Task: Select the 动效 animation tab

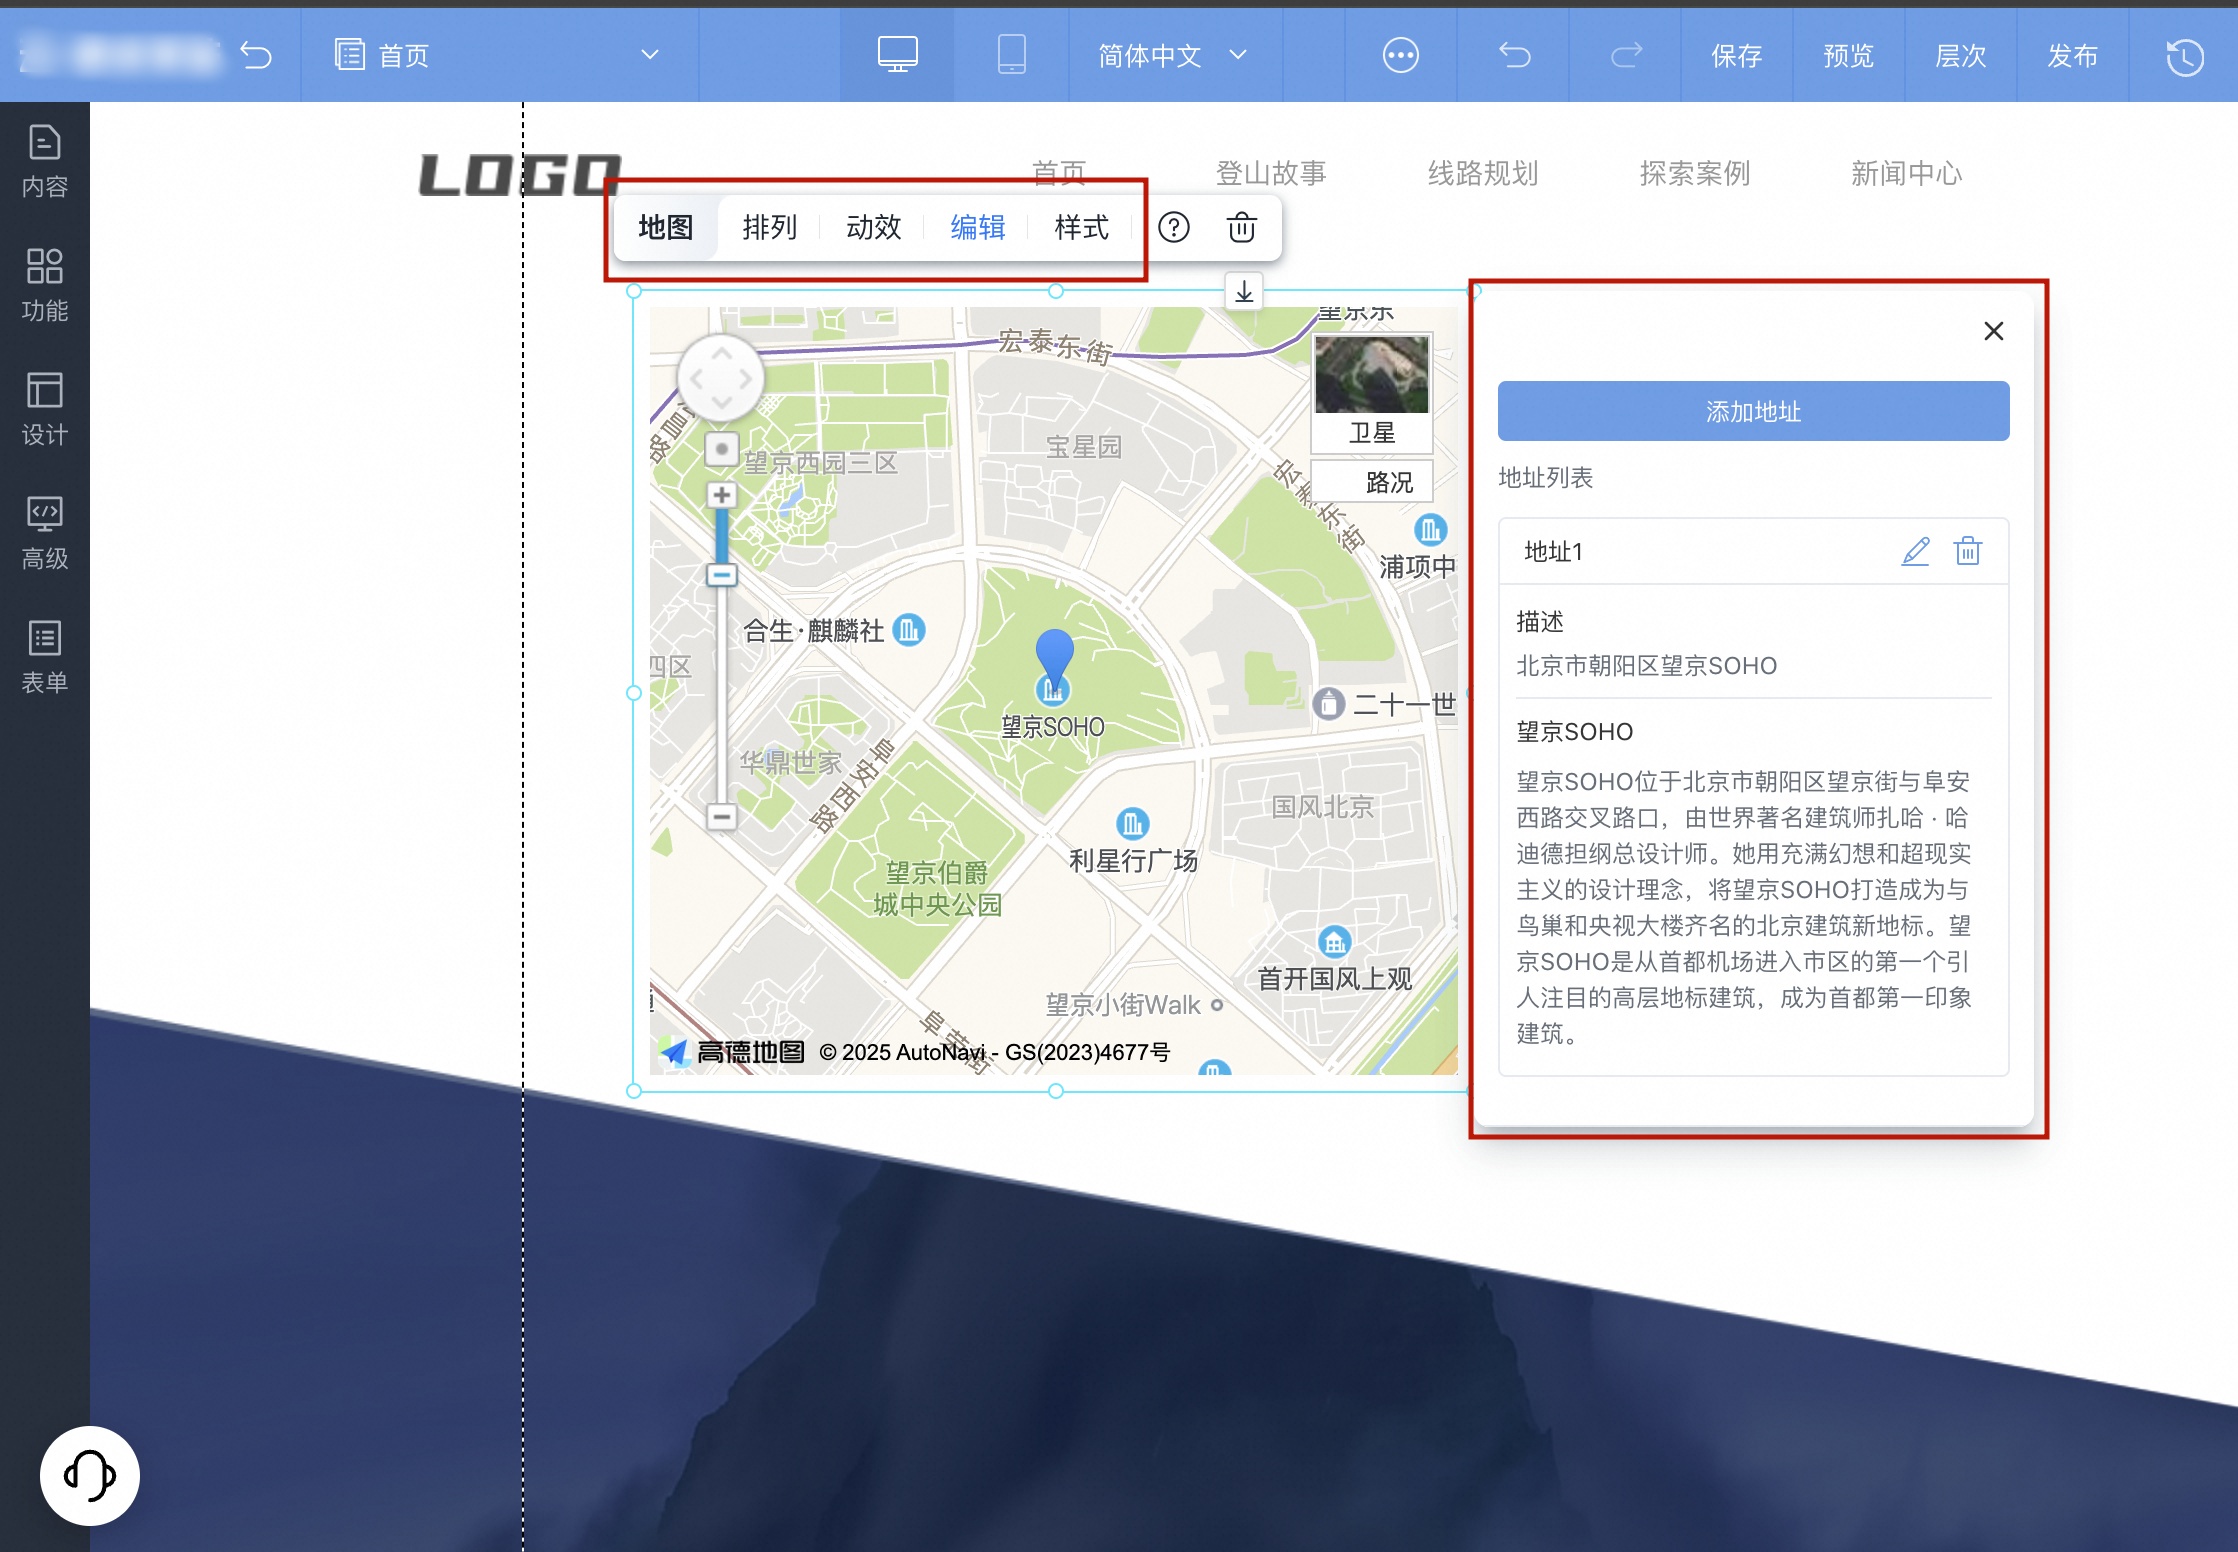Action: [x=874, y=228]
